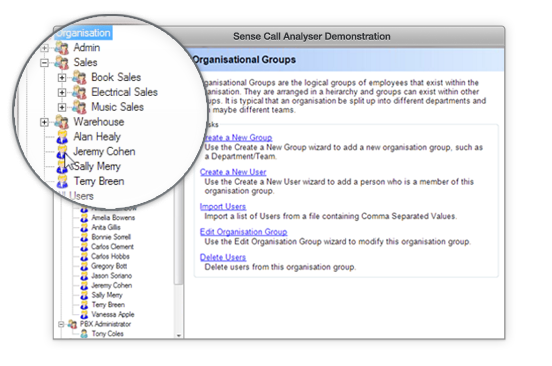The width and height of the screenshot is (552, 366).
Task: Click the Import Users link
Action: pos(223,207)
